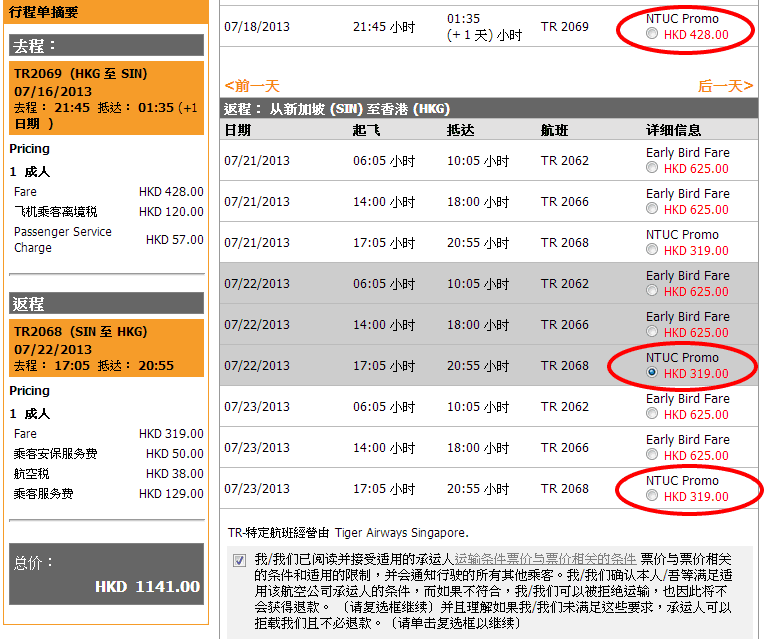
Task: Select 07/21 06:05 TR 2062 Early Bird fare
Action: click(652, 168)
